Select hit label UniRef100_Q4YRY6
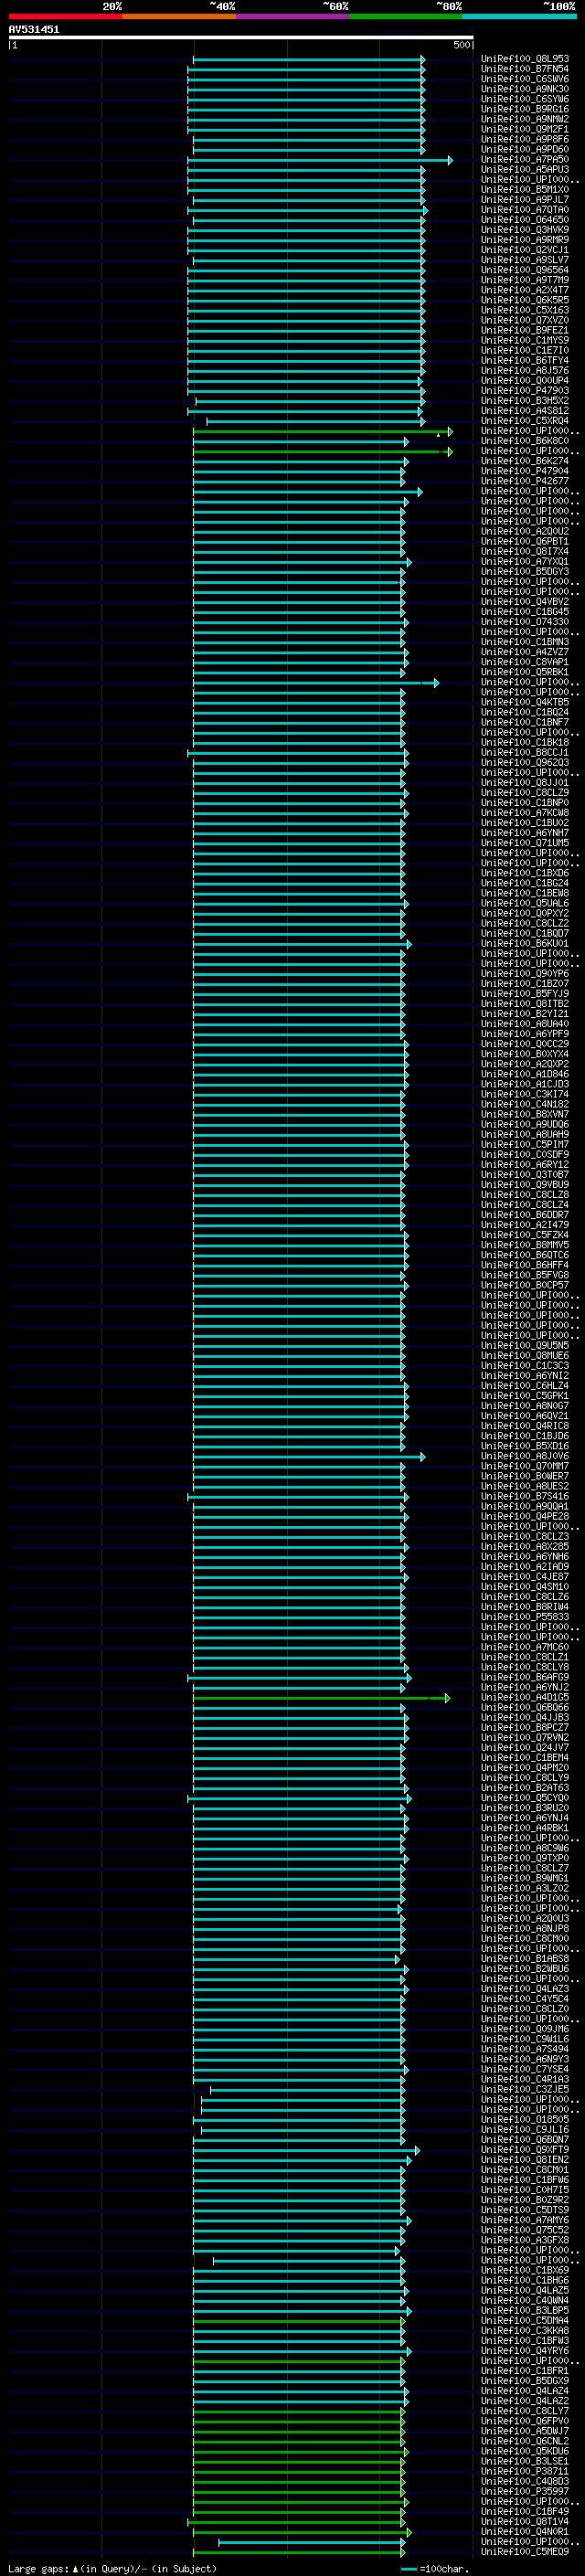The width and height of the screenshot is (585, 2576). pos(525,2351)
